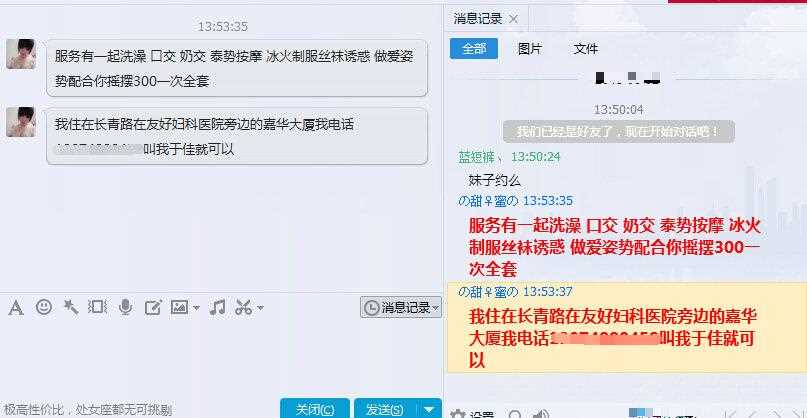
Task: Start a voice message with the microphone icon
Action: point(125,307)
